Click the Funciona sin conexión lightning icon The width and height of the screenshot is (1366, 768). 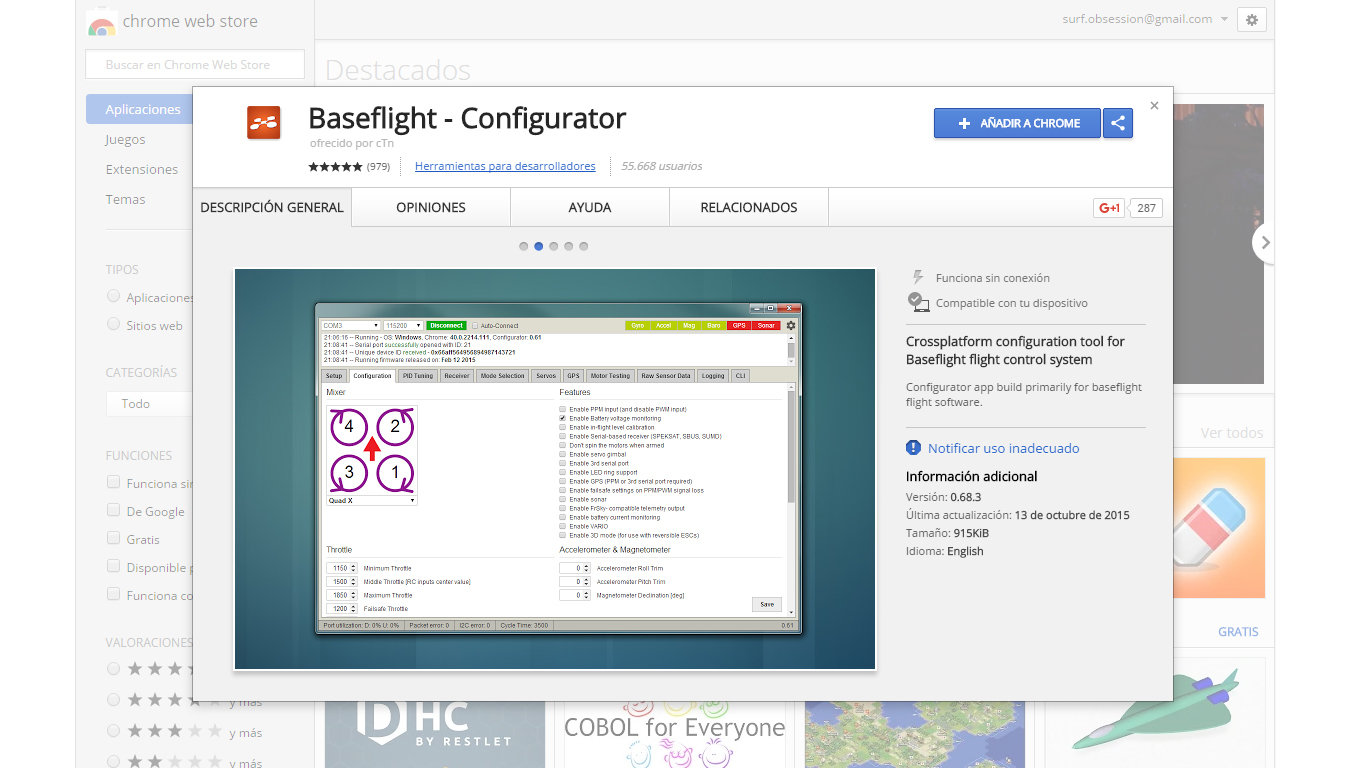point(918,278)
